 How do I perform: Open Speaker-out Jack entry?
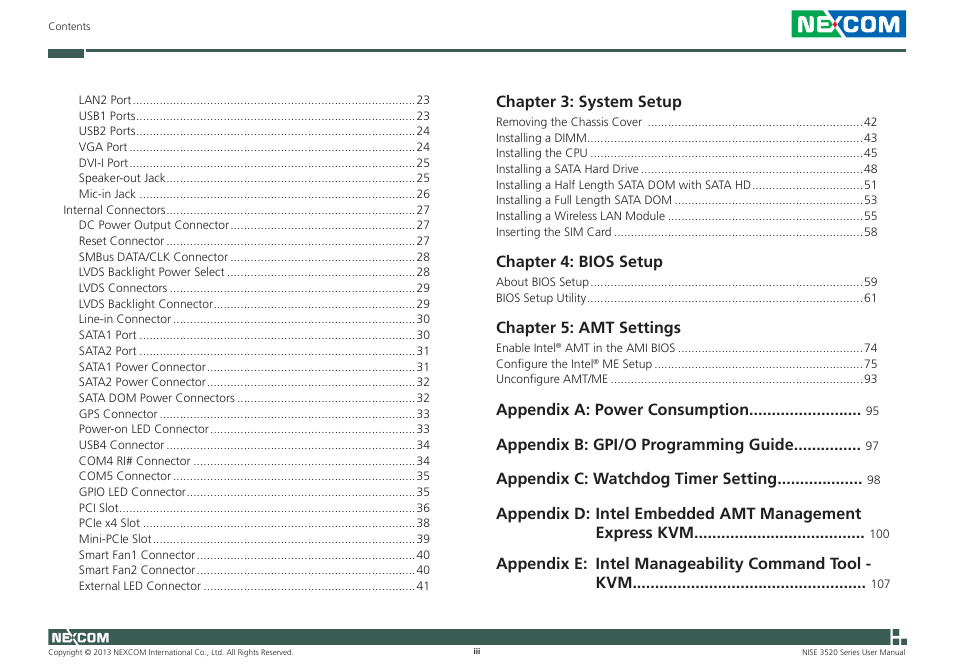point(254,178)
